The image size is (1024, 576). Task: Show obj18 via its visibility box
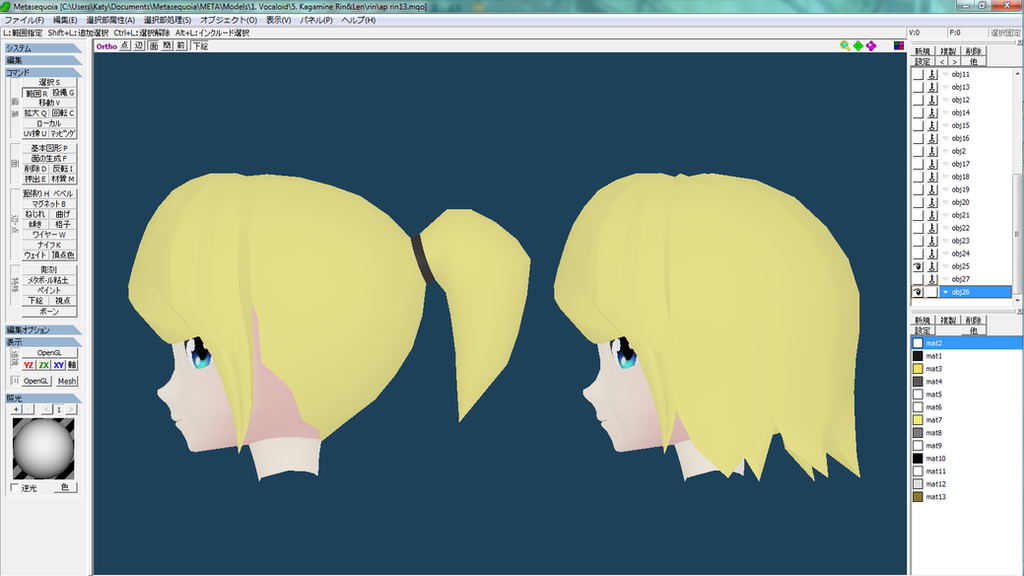[918, 177]
